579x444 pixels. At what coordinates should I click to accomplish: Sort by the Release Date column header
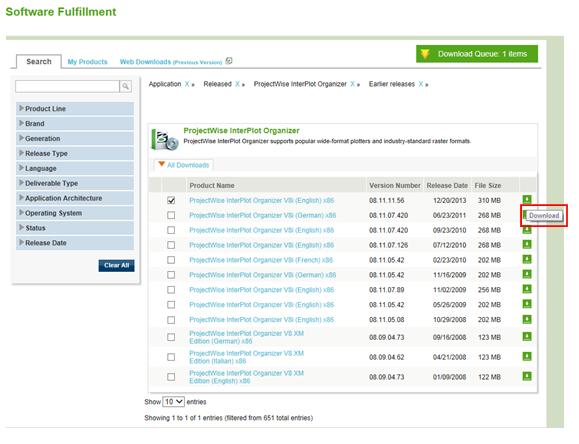[x=447, y=185]
